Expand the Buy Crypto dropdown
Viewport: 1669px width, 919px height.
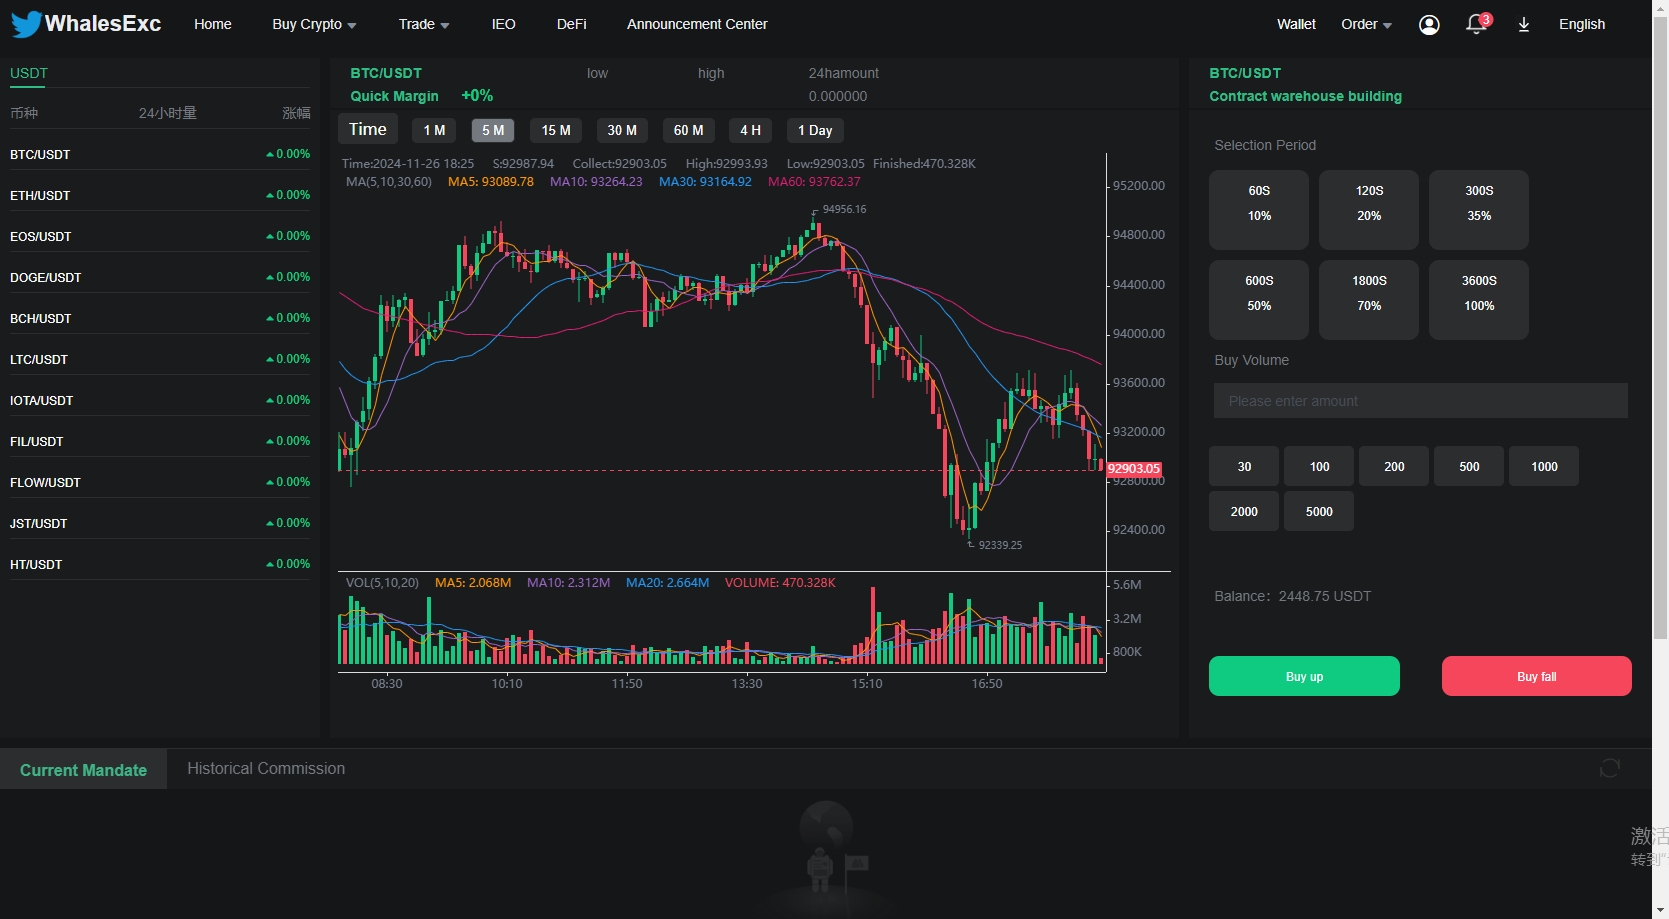(x=314, y=24)
